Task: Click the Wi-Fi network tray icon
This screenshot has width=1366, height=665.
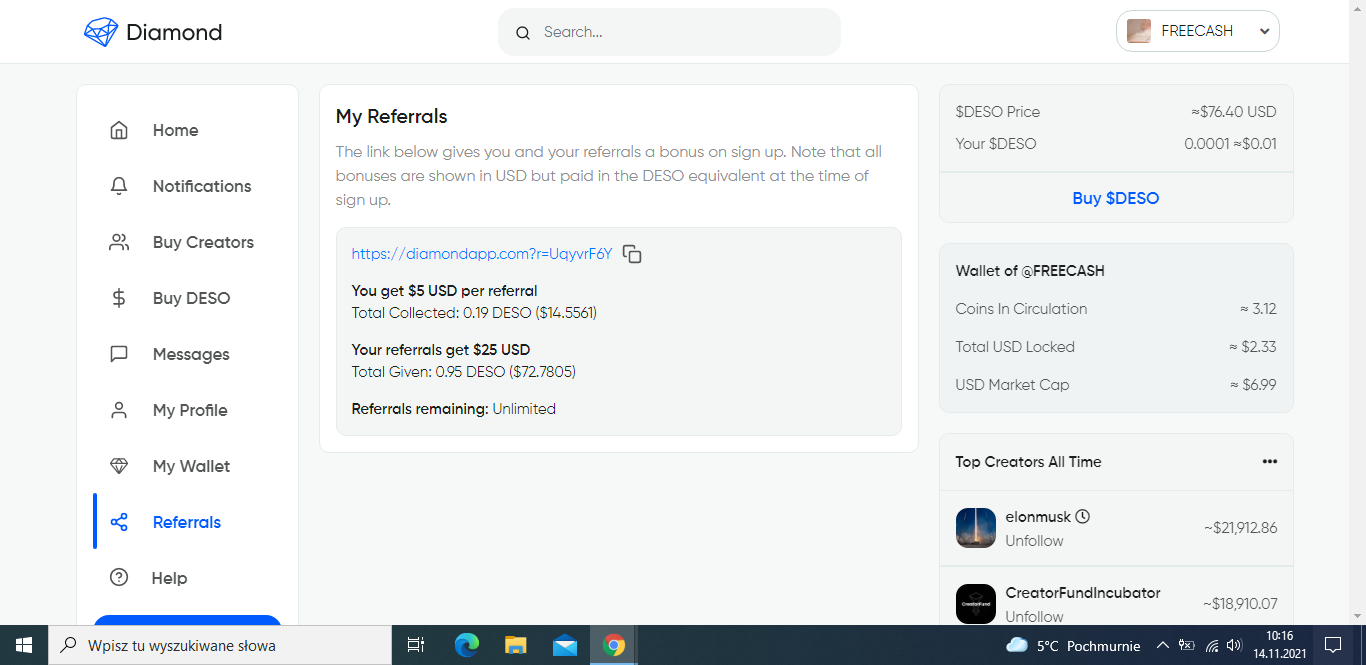Action: coord(1211,645)
